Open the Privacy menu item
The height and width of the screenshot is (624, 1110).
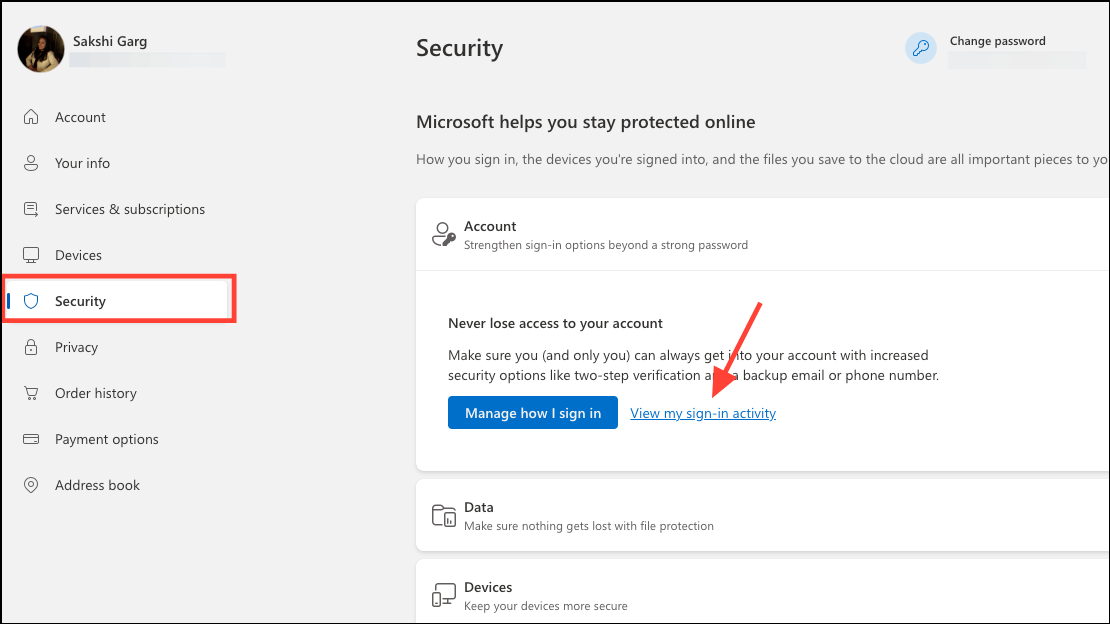[77, 347]
